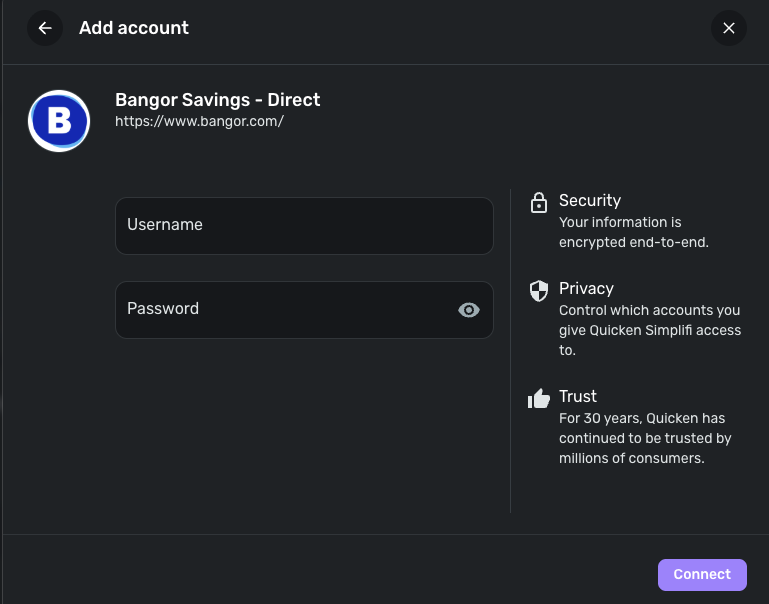Show password with the eye icon
The height and width of the screenshot is (604, 769).
point(468,310)
